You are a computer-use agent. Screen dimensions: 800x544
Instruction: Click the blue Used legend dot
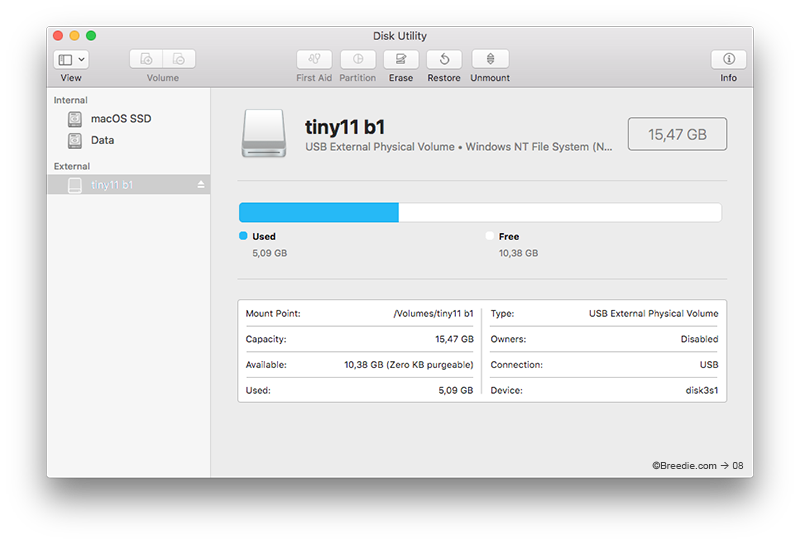click(243, 236)
